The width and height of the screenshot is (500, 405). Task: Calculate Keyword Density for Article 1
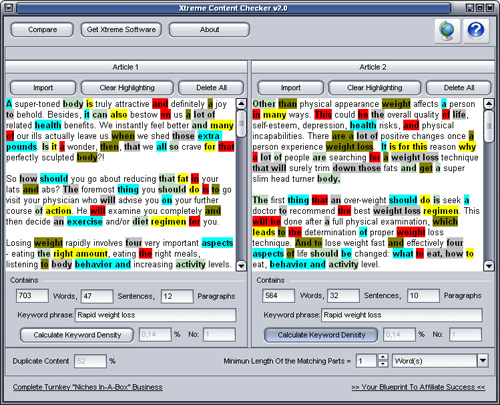[x=77, y=335]
